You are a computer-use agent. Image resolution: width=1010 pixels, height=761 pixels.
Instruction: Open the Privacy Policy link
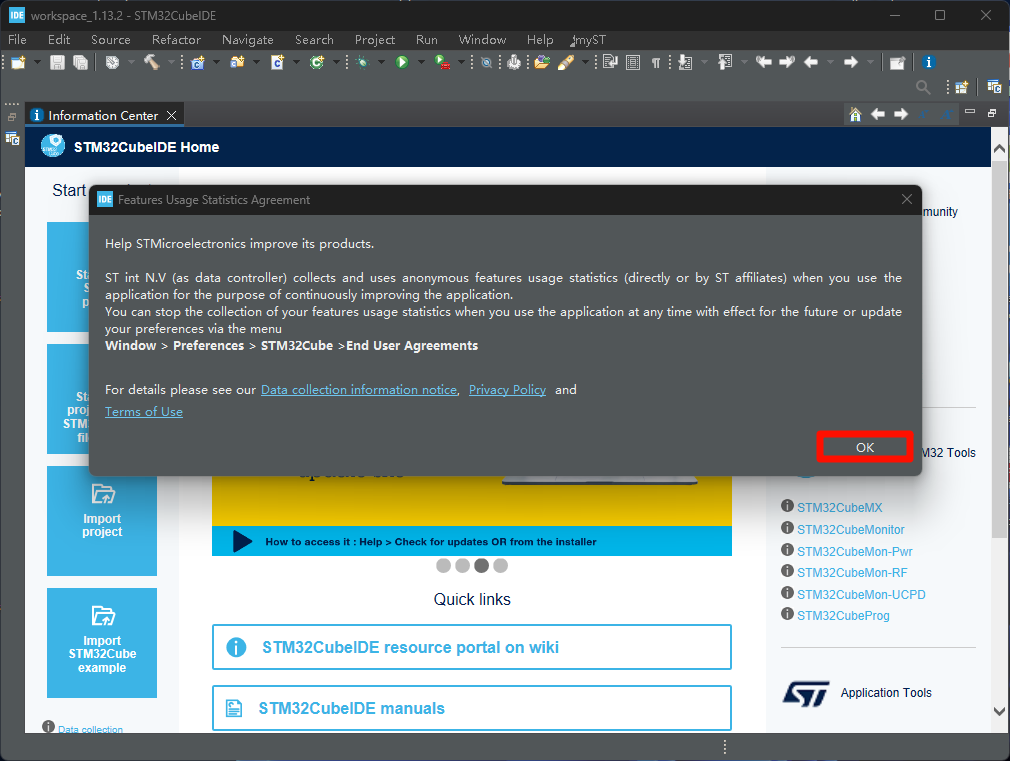[507, 390]
